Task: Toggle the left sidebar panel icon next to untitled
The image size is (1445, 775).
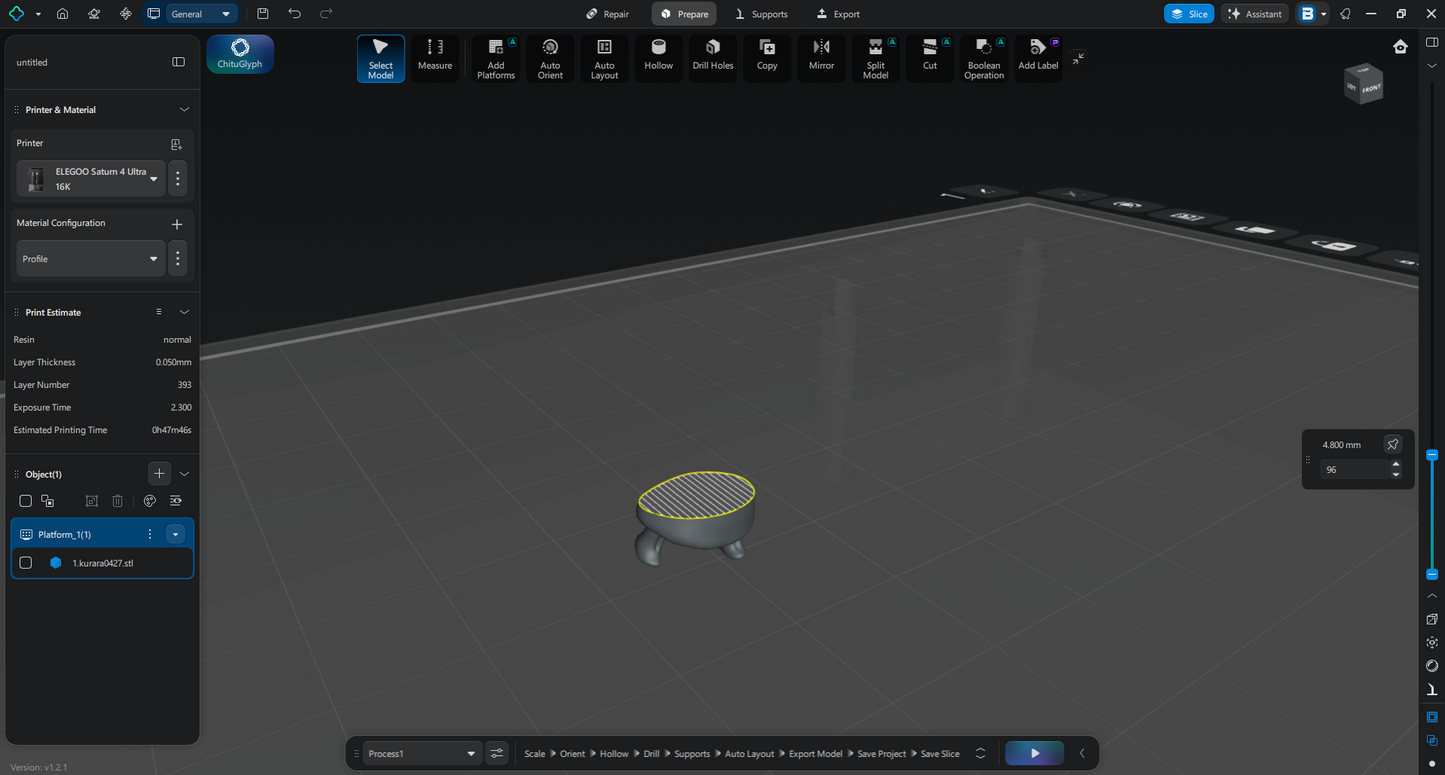Action: click(178, 62)
